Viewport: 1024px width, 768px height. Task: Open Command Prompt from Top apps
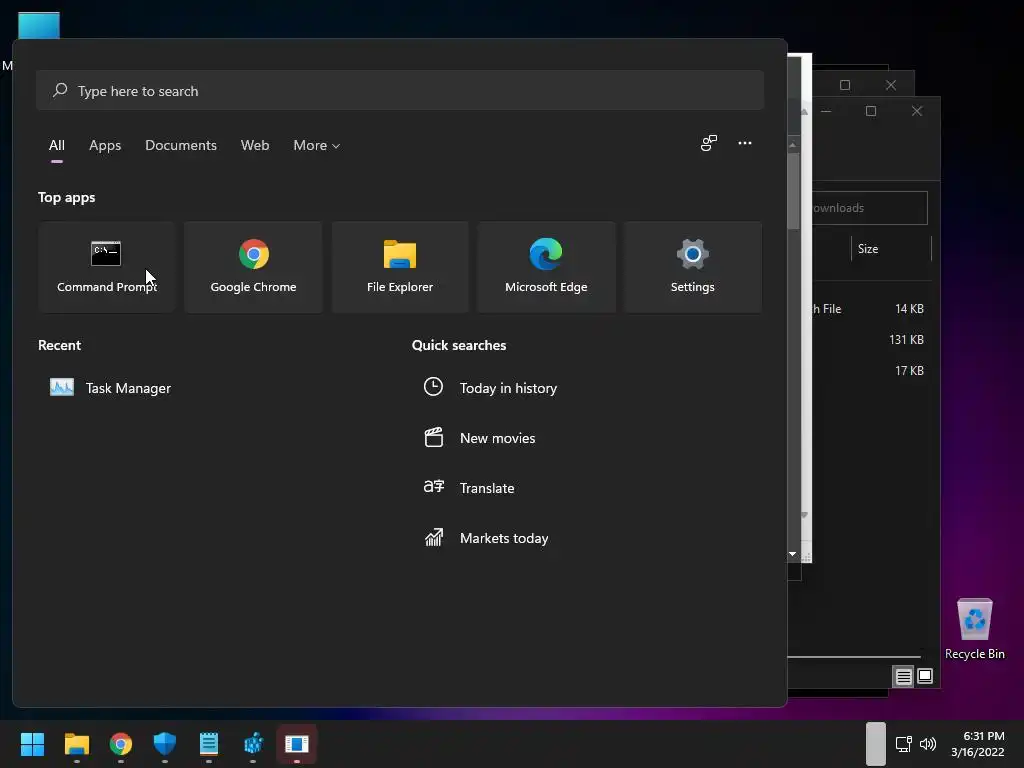106,267
